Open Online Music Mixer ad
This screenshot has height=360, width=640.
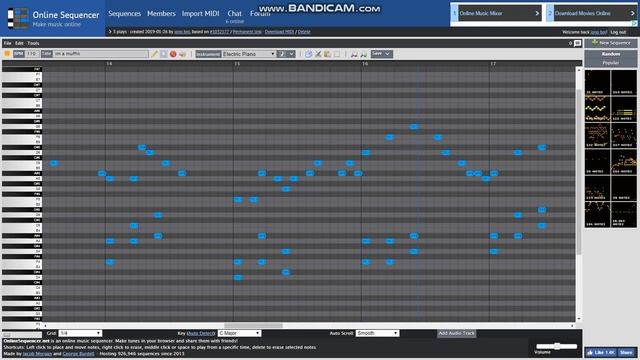pyautogui.click(x=496, y=13)
